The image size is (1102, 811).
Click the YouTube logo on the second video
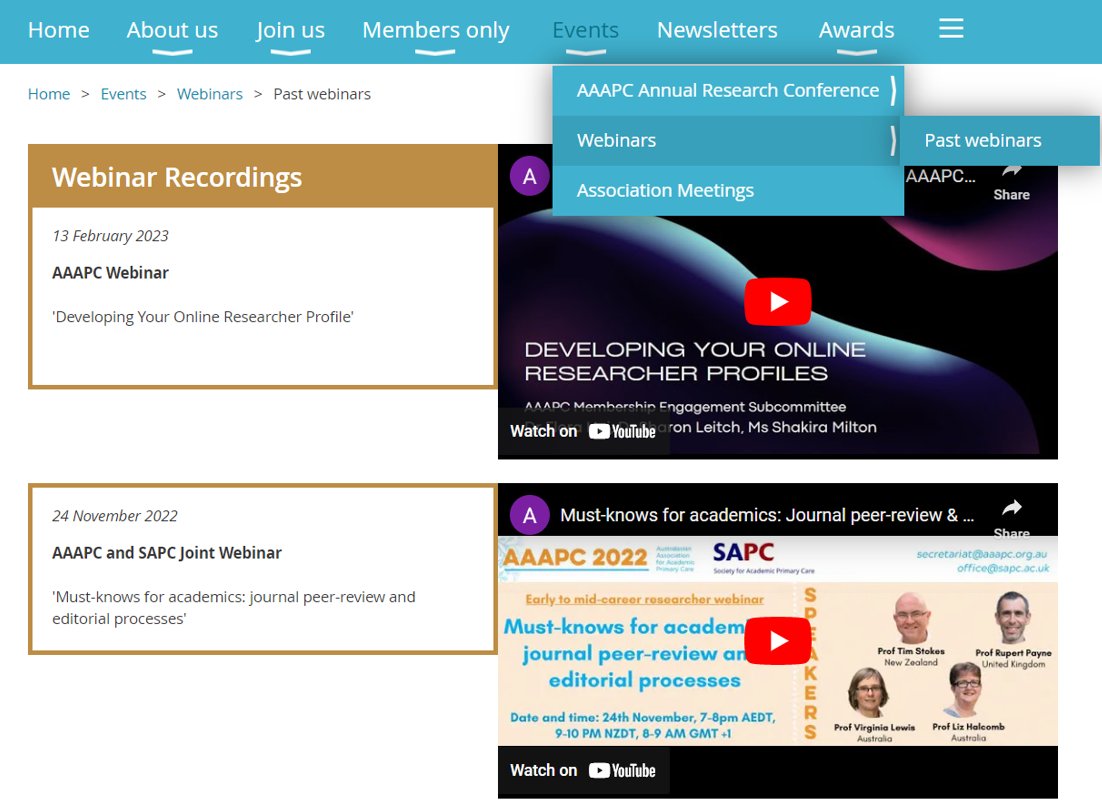point(623,770)
